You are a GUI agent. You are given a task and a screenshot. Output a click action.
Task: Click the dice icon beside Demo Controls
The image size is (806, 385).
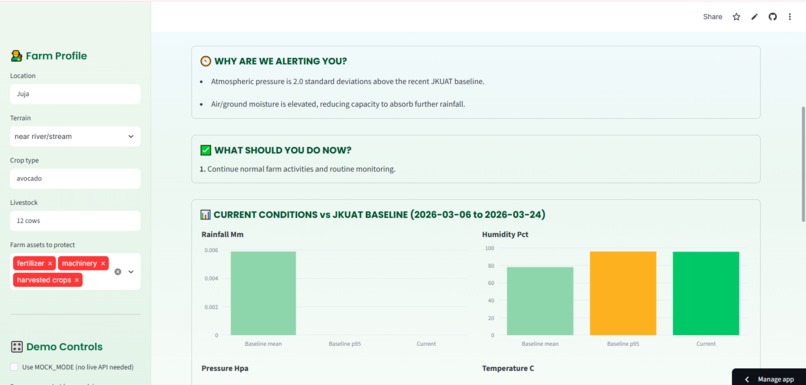[17, 346]
